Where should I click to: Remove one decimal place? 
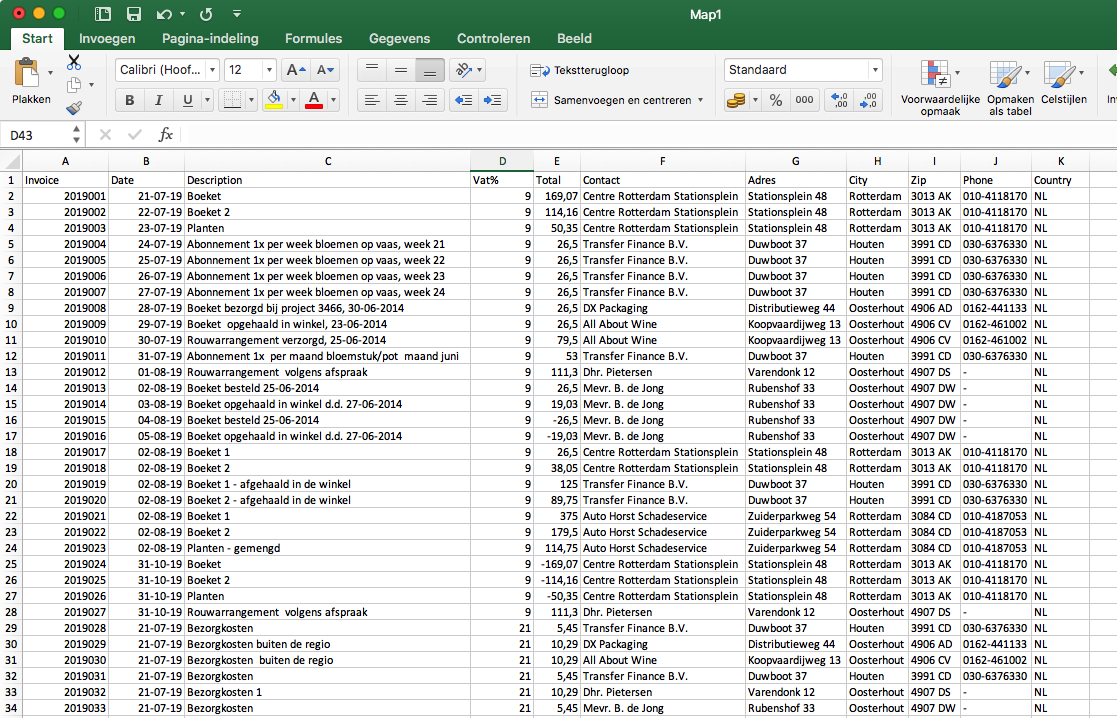coord(868,100)
